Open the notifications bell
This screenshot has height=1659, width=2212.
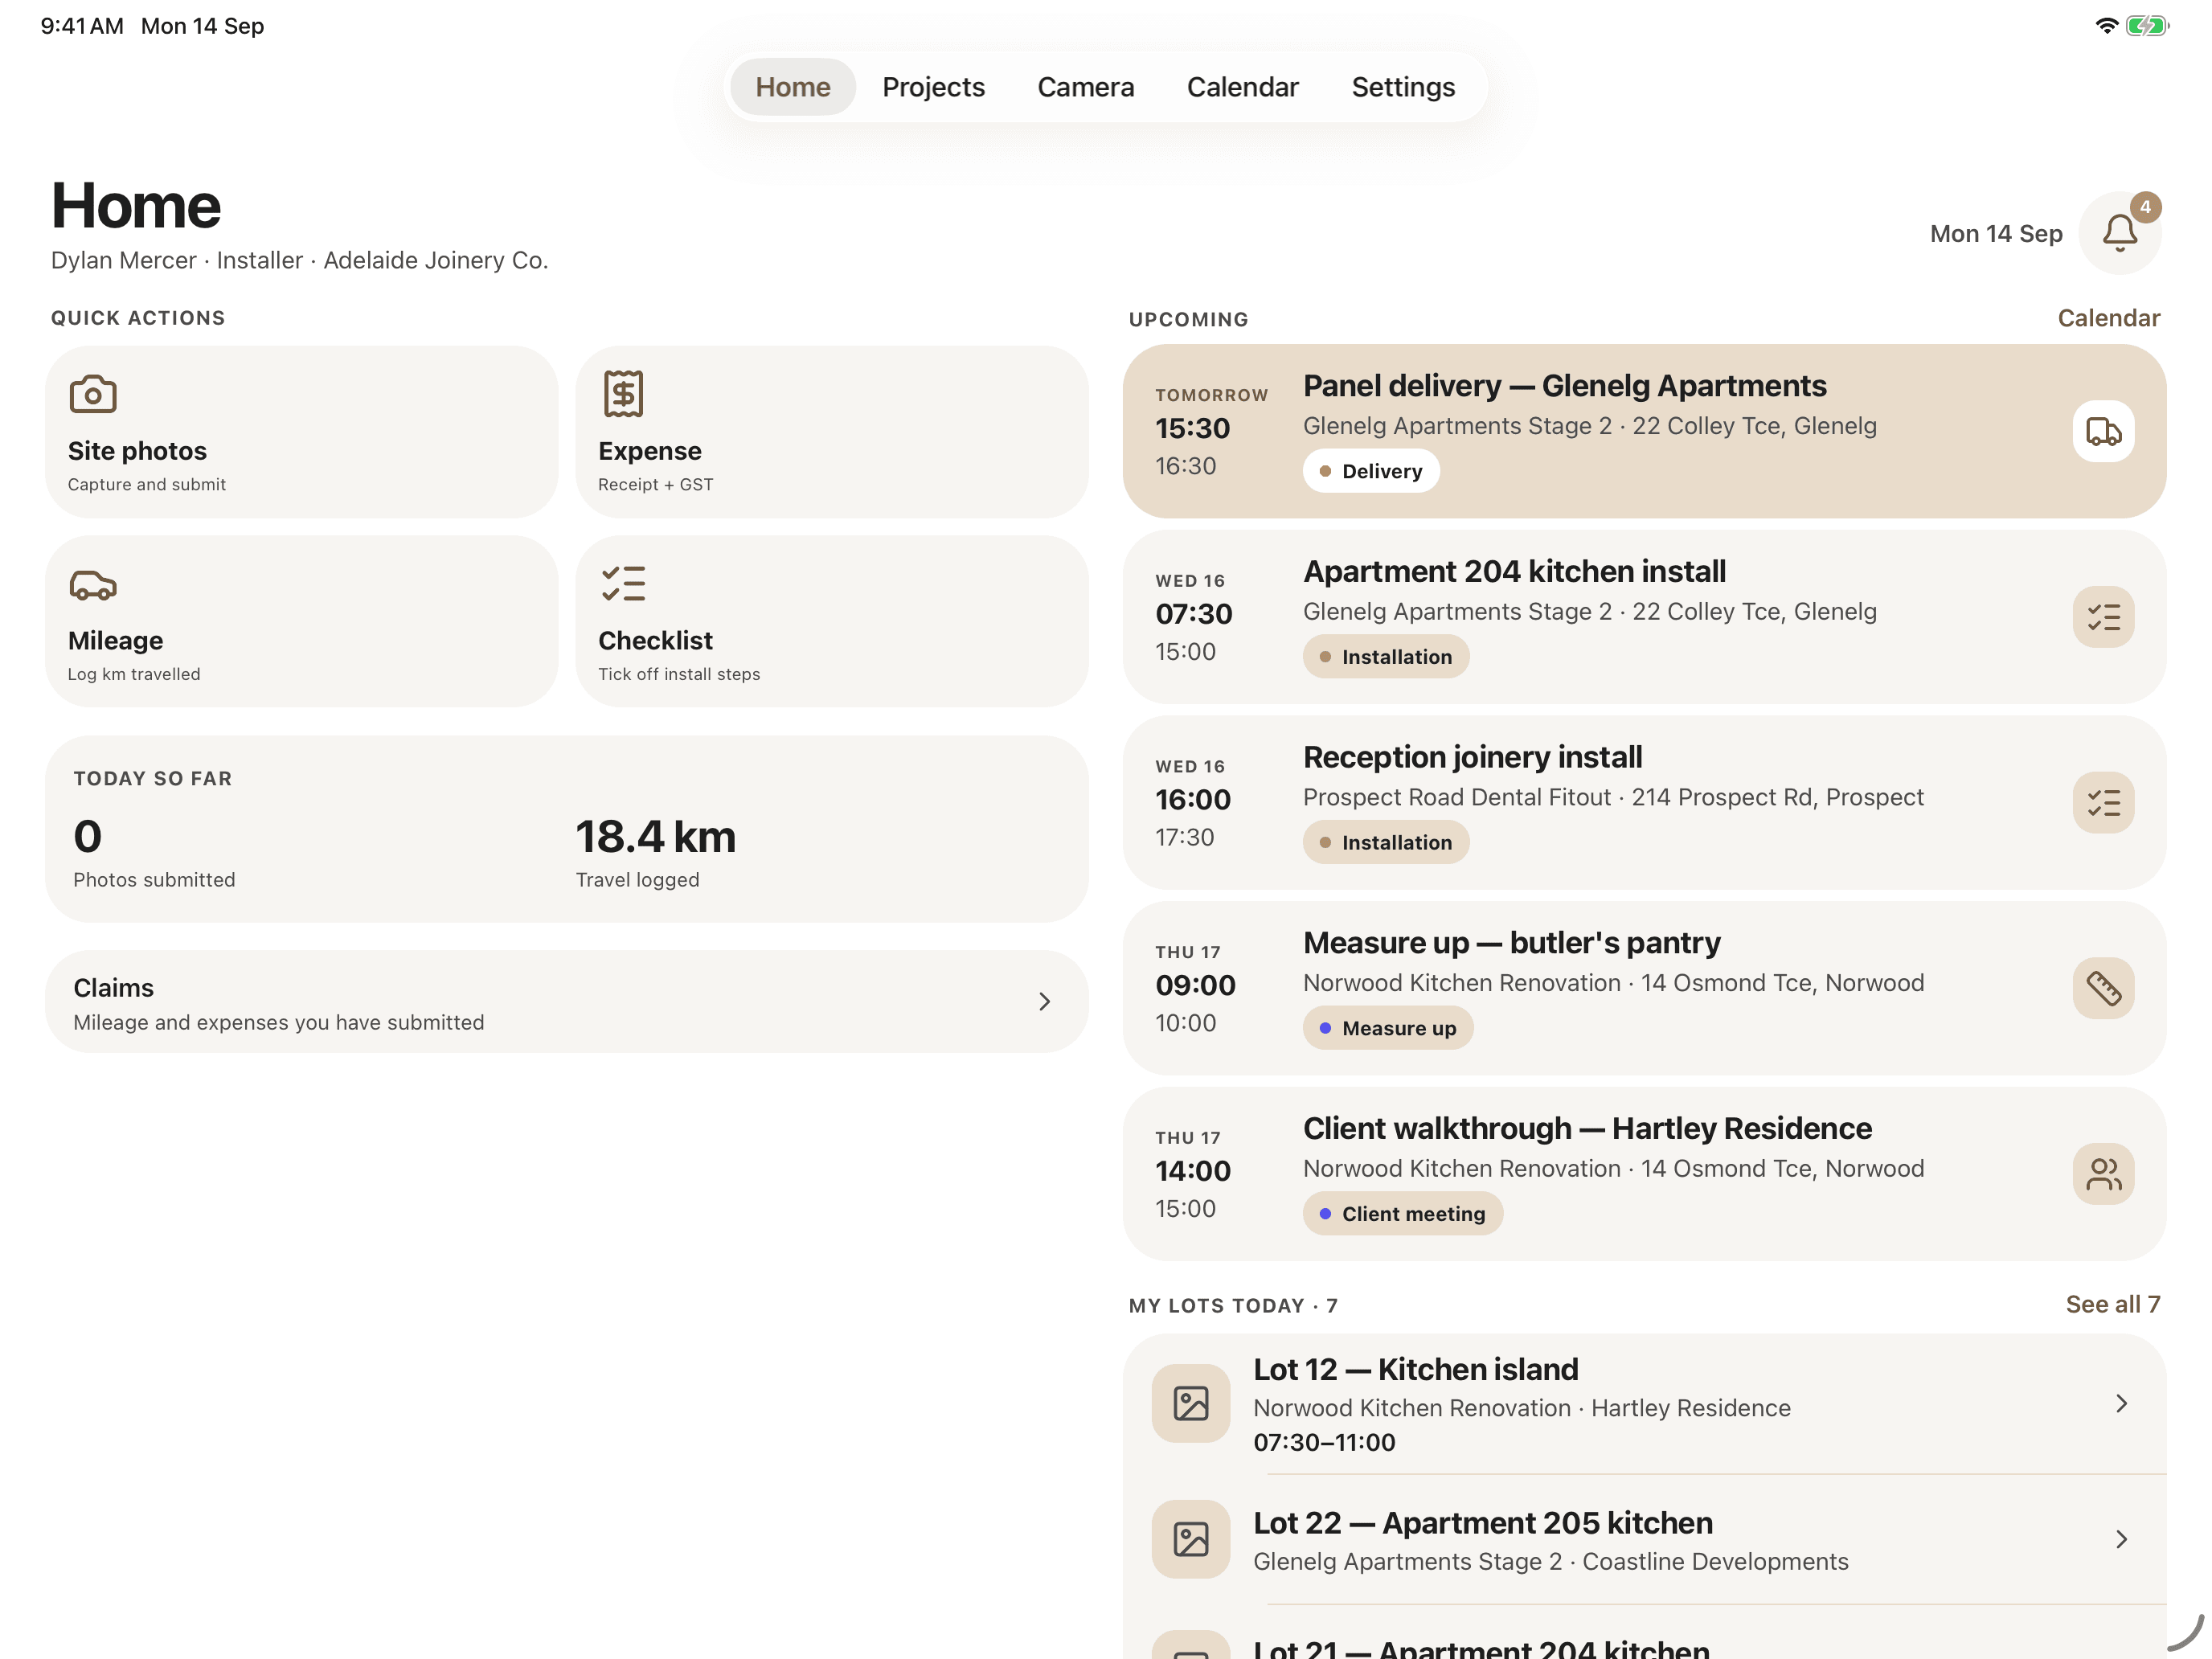tap(2119, 233)
